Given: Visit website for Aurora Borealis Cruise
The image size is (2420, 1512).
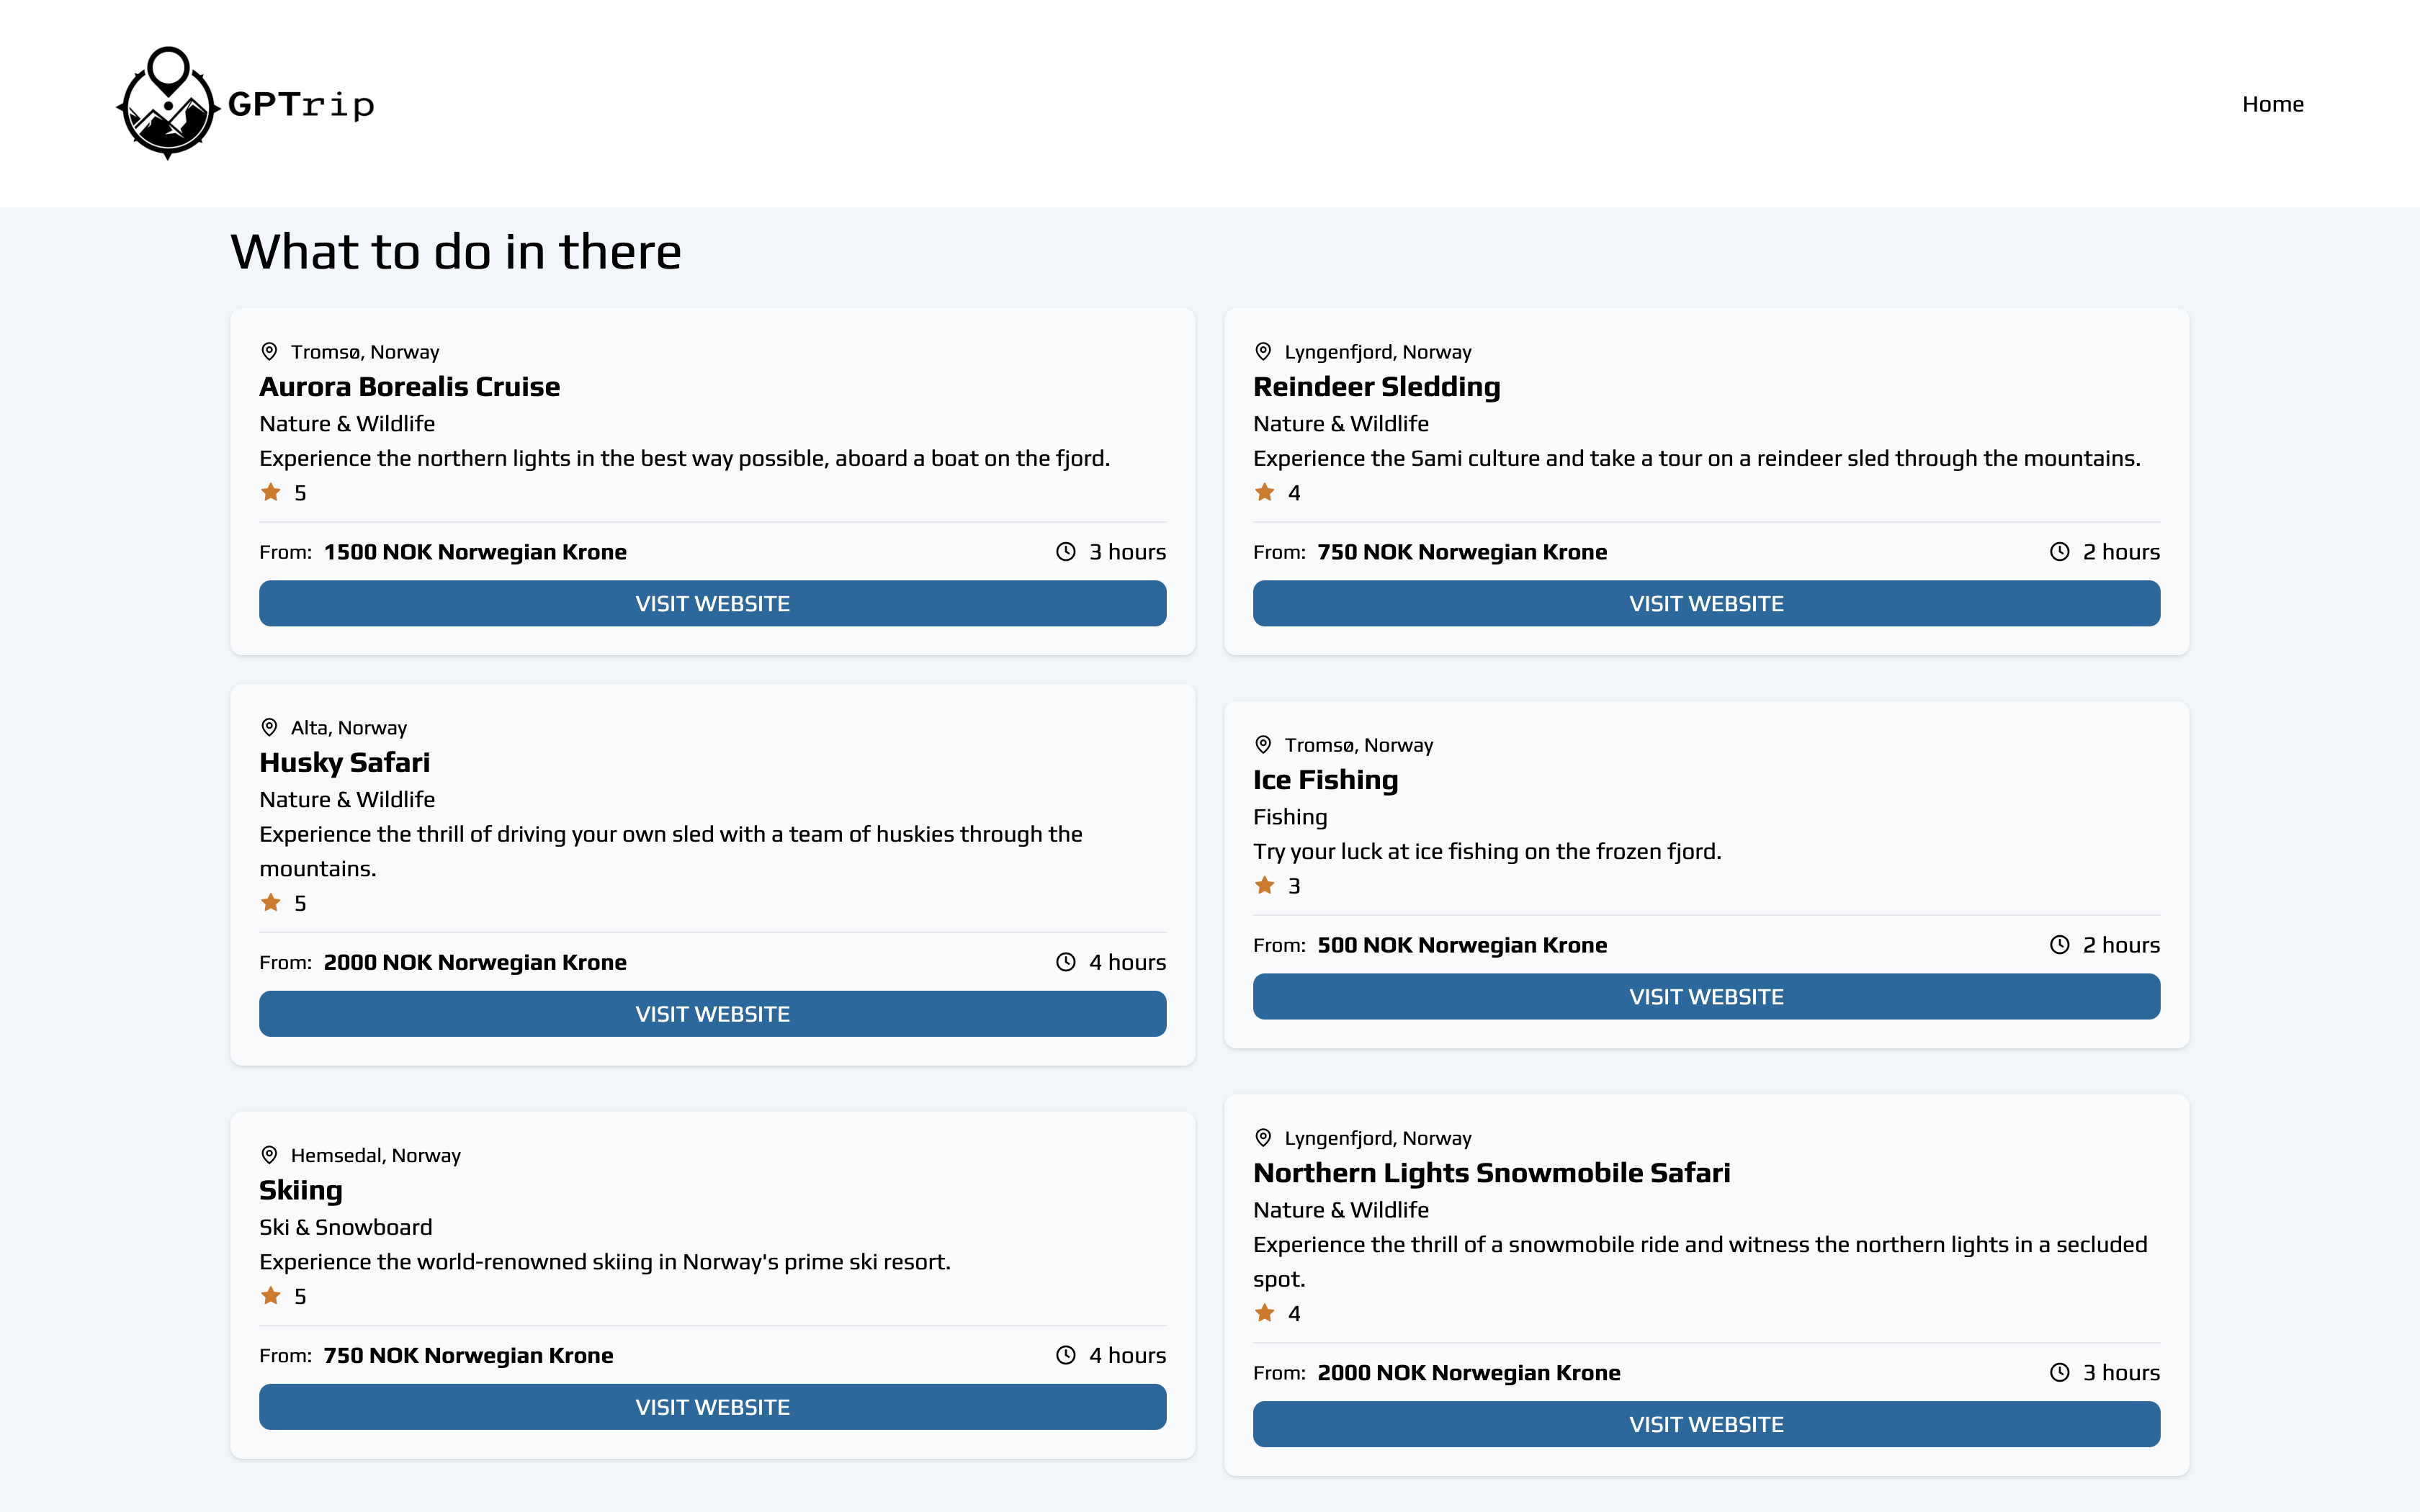Looking at the screenshot, I should pyautogui.click(x=712, y=604).
